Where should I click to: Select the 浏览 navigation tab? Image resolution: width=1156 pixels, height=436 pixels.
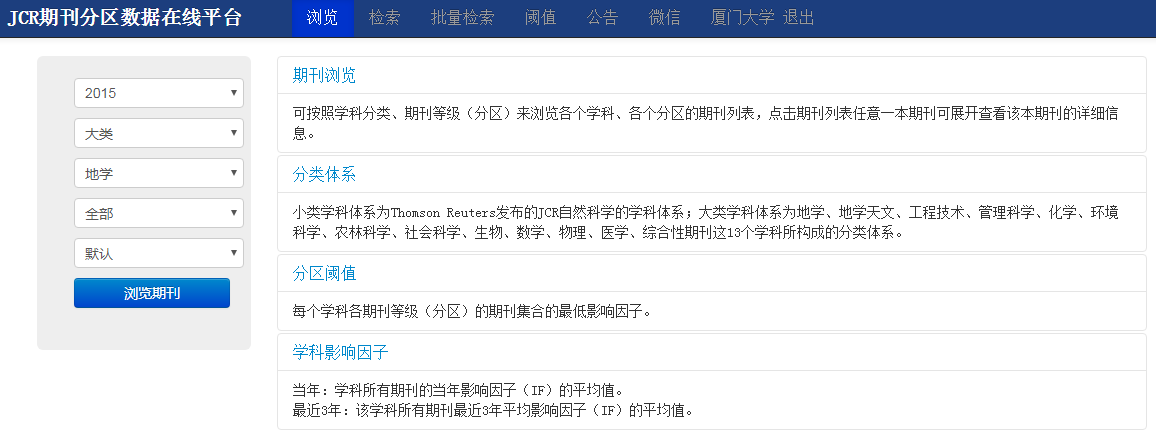322,18
